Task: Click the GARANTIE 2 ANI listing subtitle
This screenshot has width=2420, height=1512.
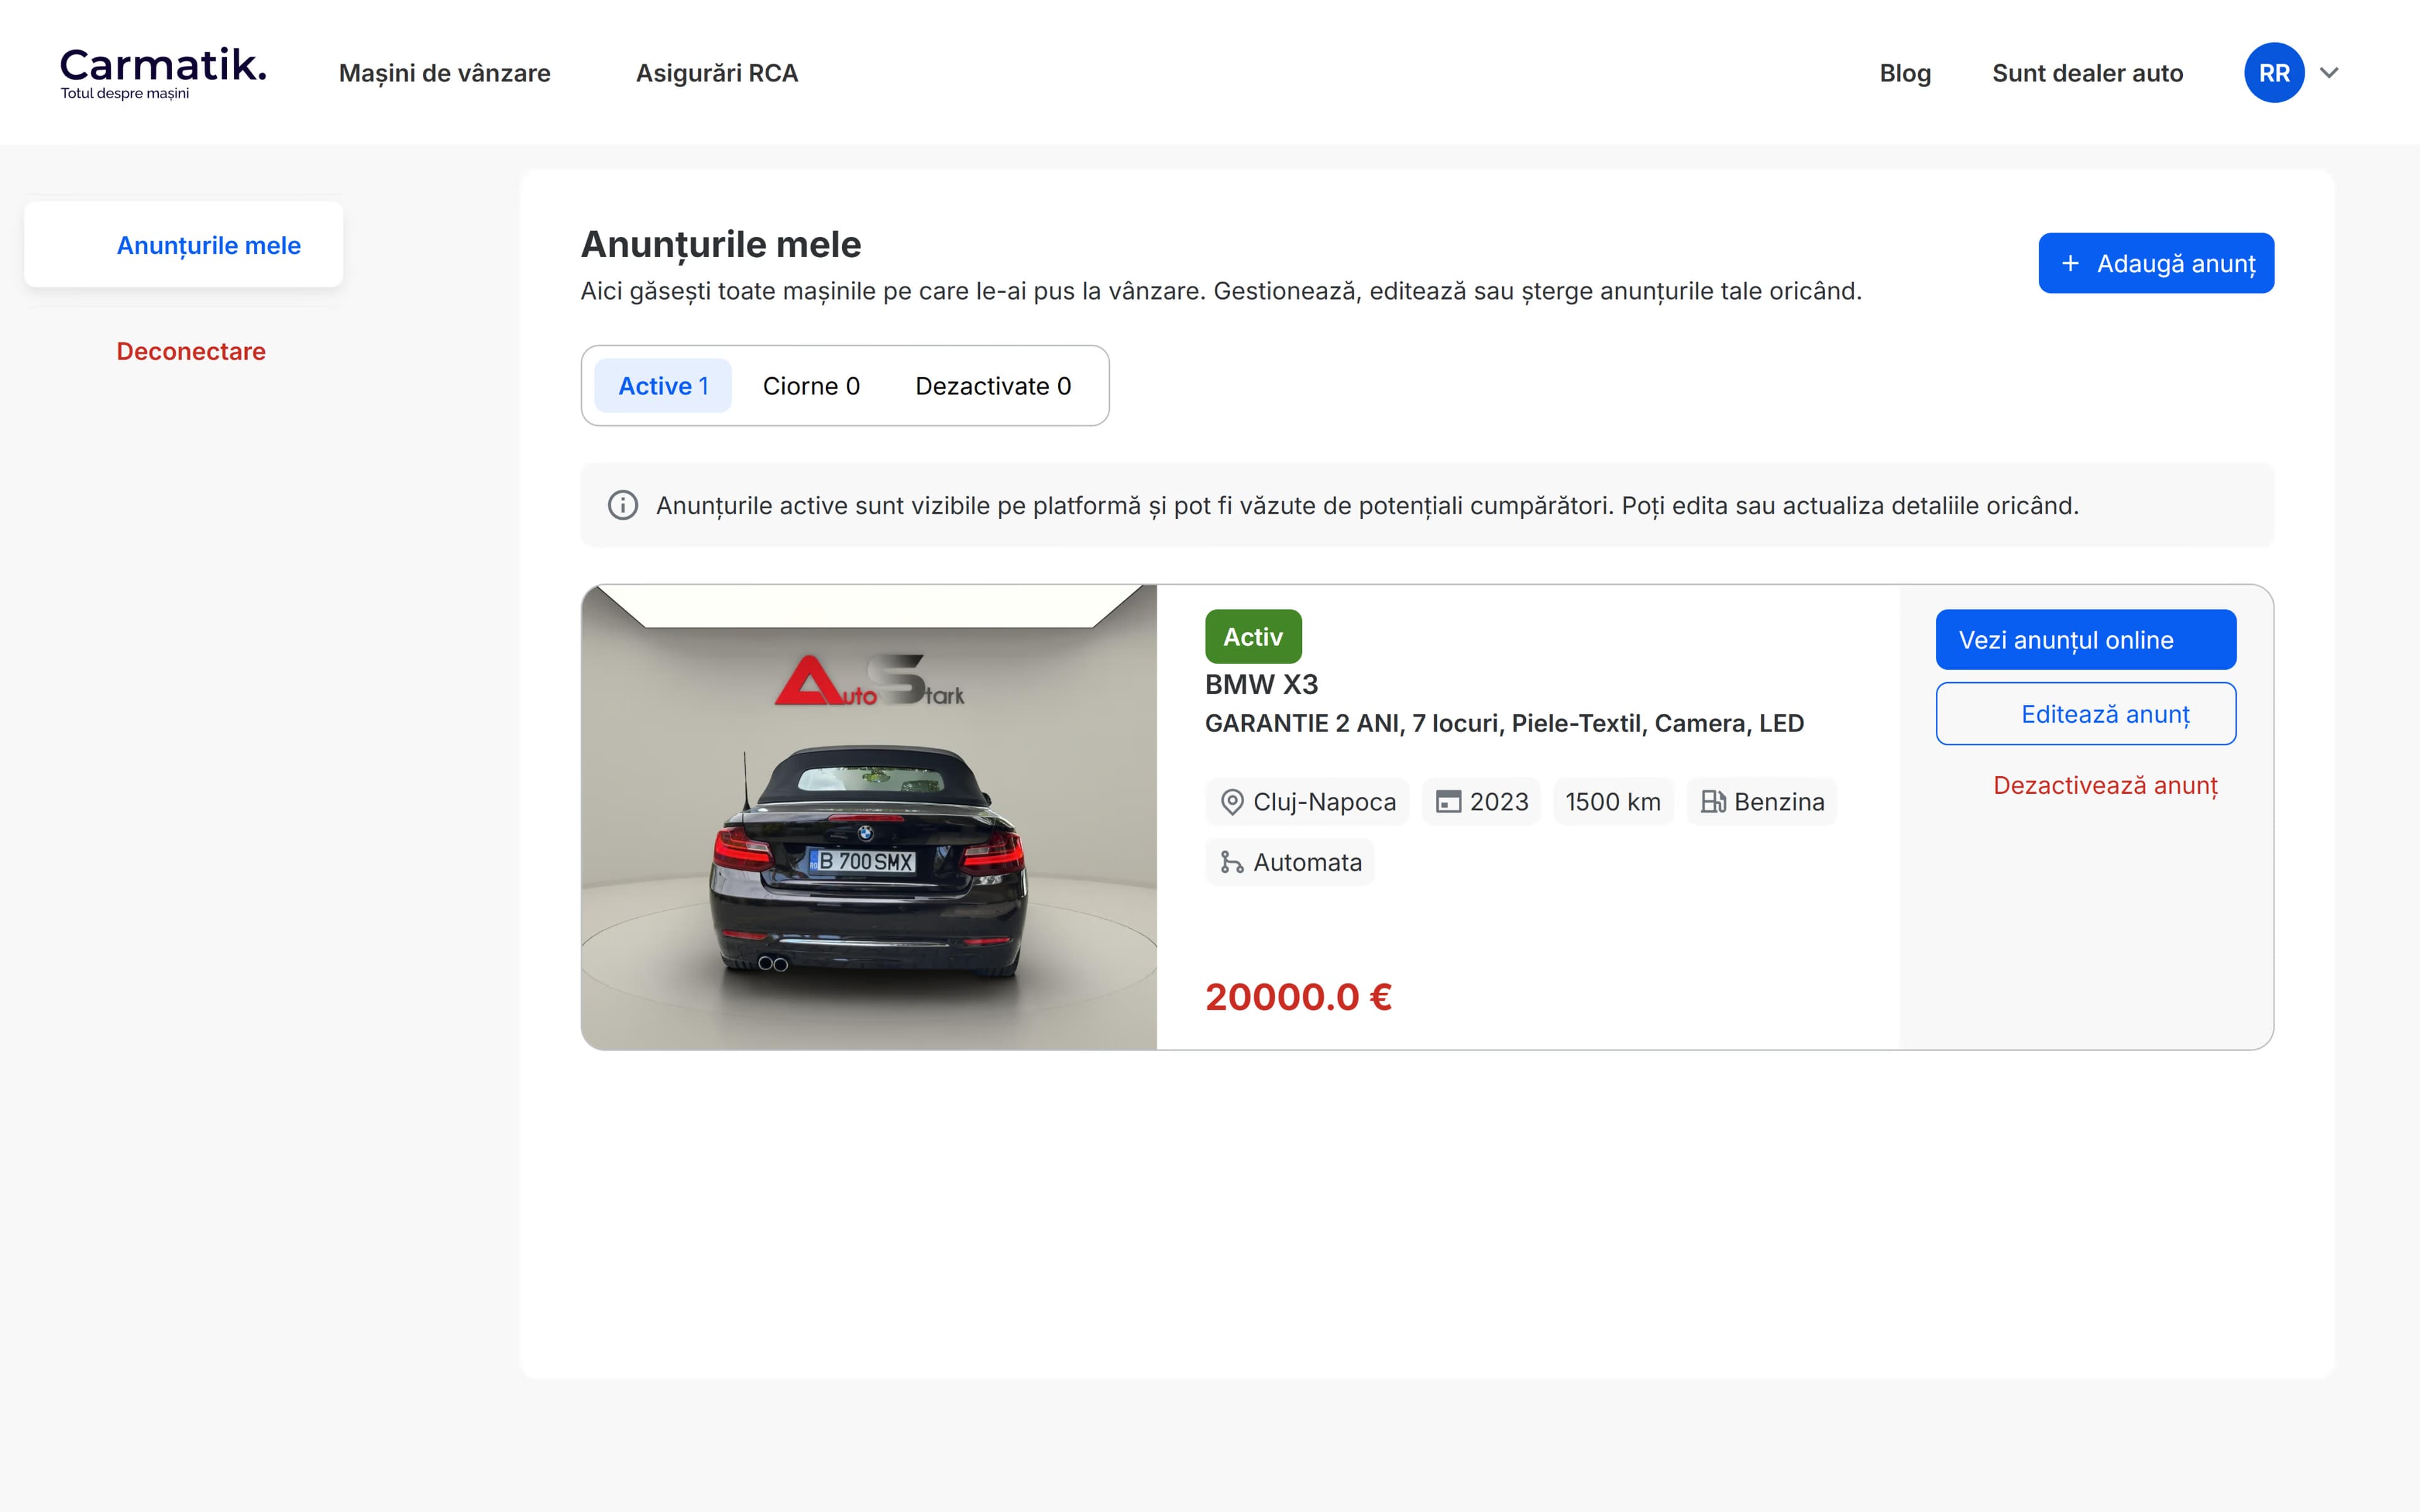Action: (x=1504, y=723)
